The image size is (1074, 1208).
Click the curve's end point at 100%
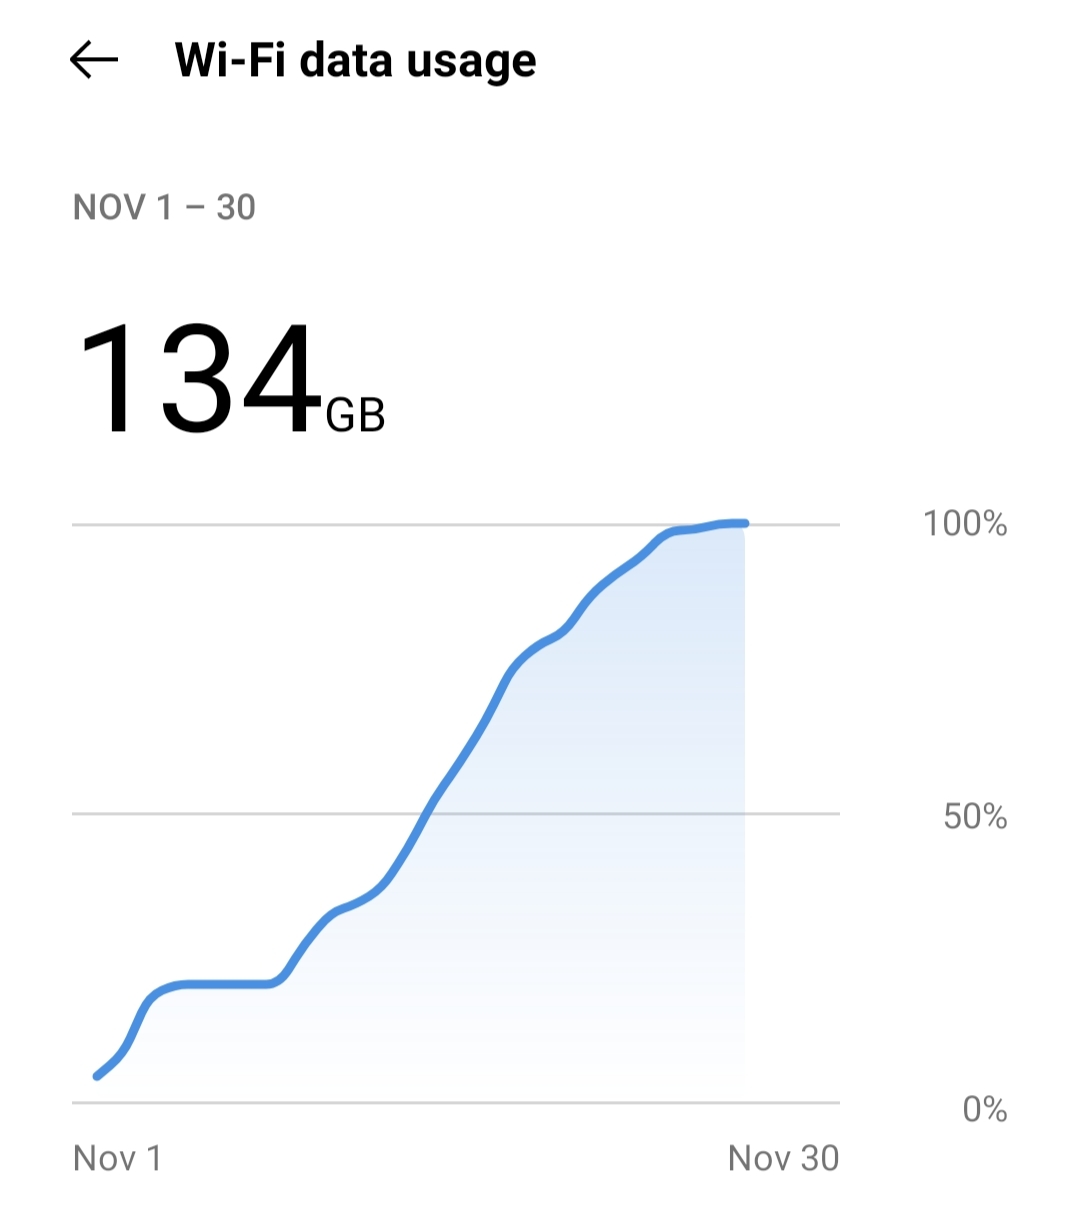click(744, 523)
